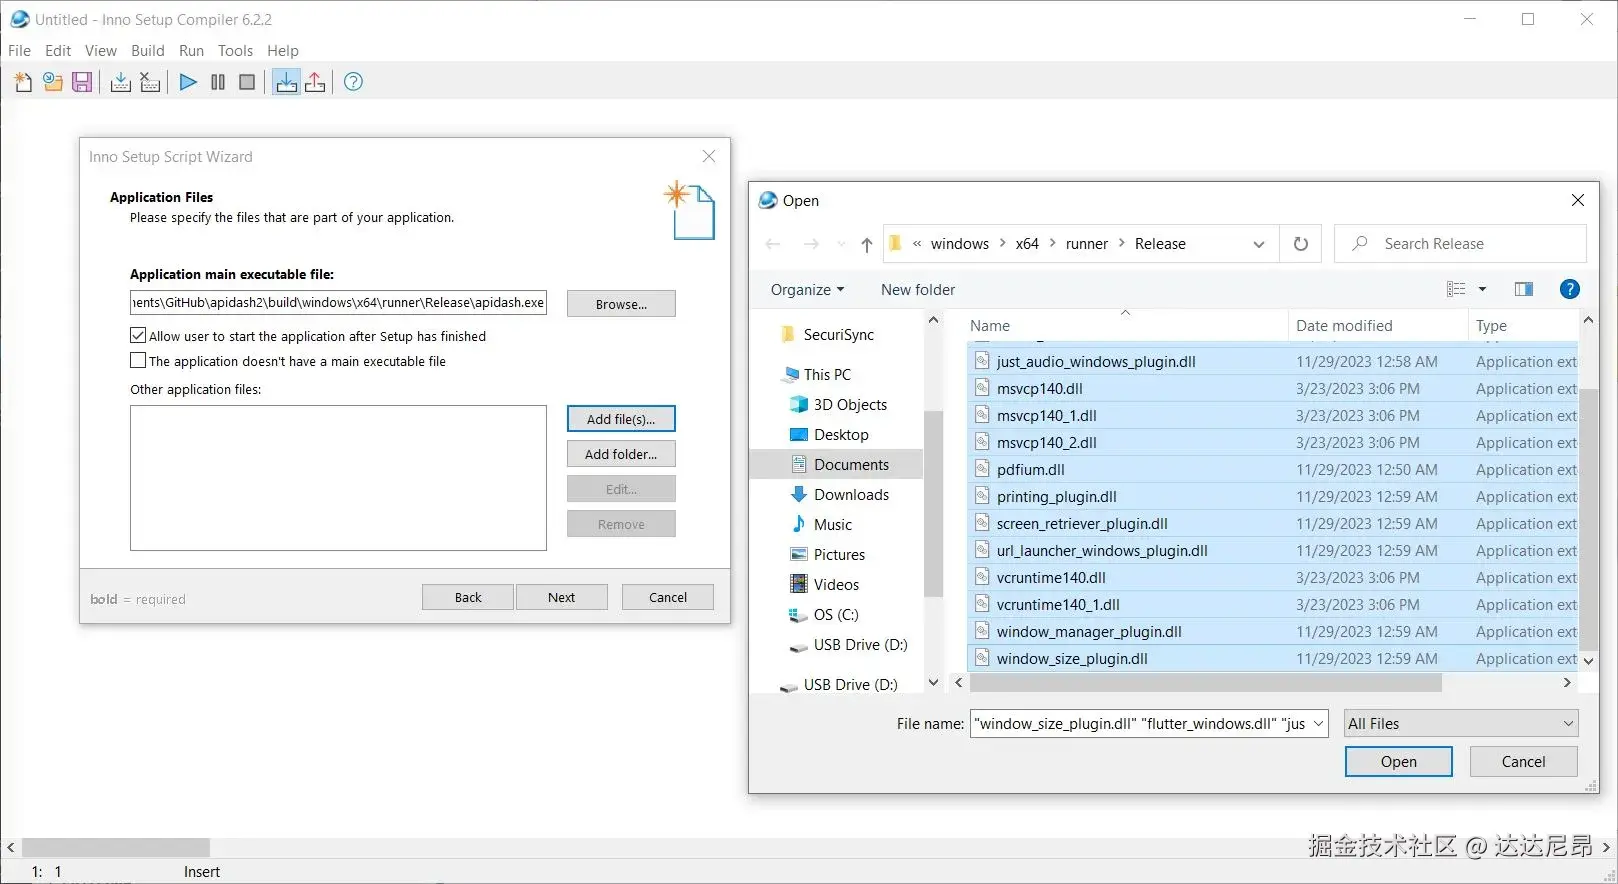Open Pictures folder in navigation pane
1618x884 pixels.
[x=839, y=555]
